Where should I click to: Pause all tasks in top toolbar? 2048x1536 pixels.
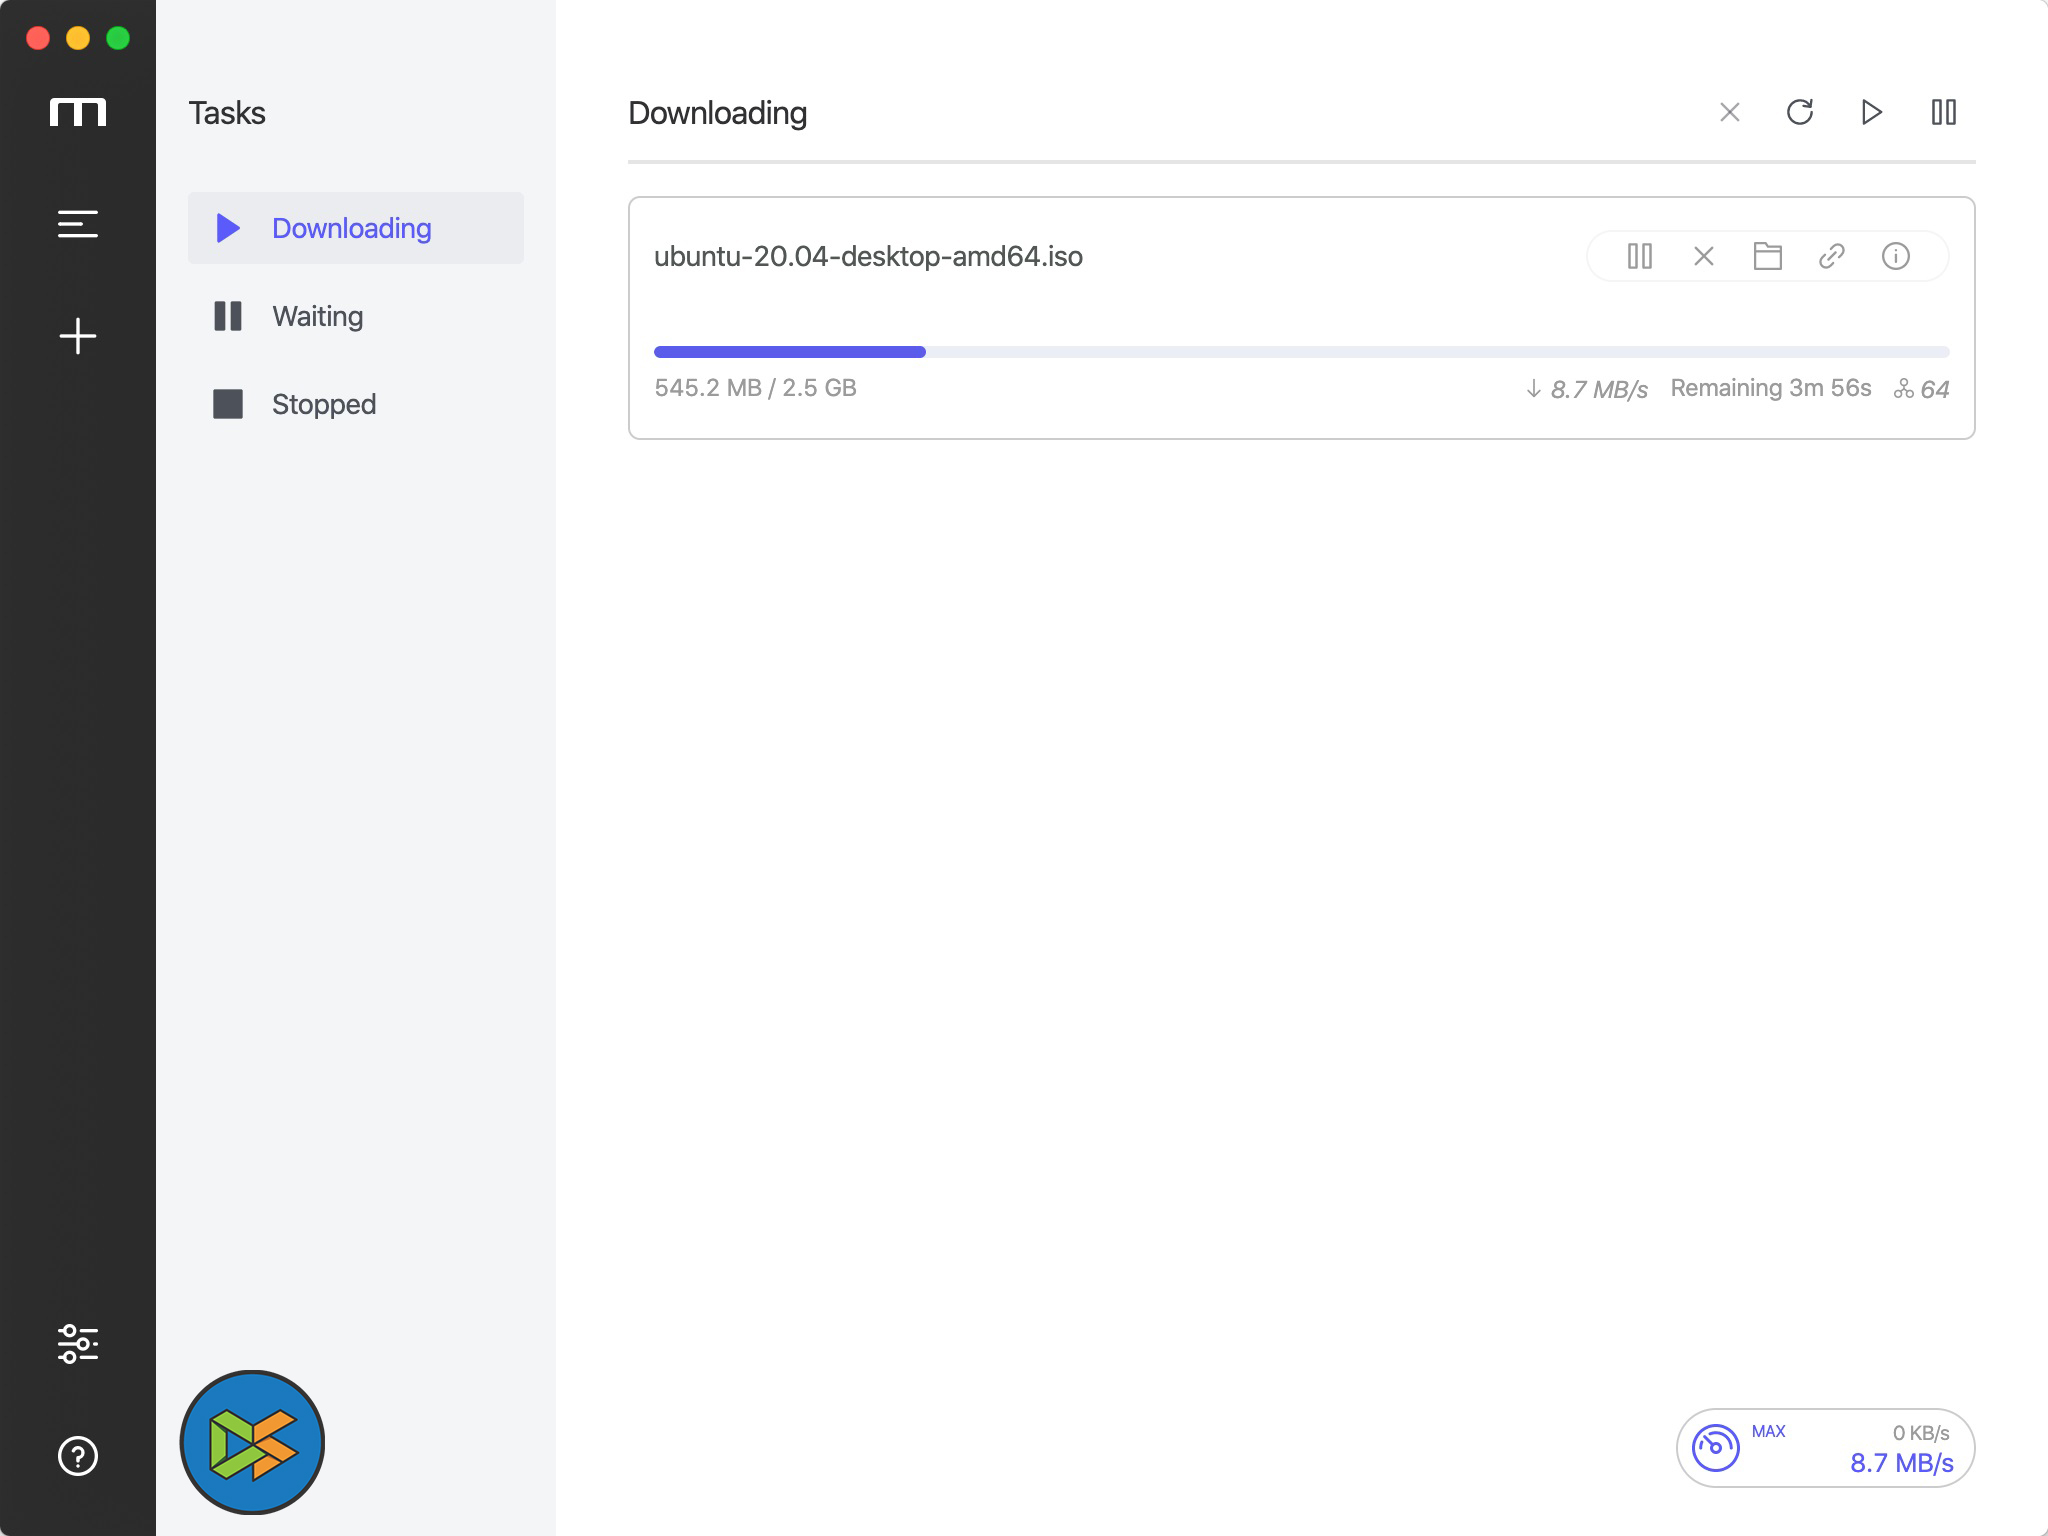coord(1944,112)
